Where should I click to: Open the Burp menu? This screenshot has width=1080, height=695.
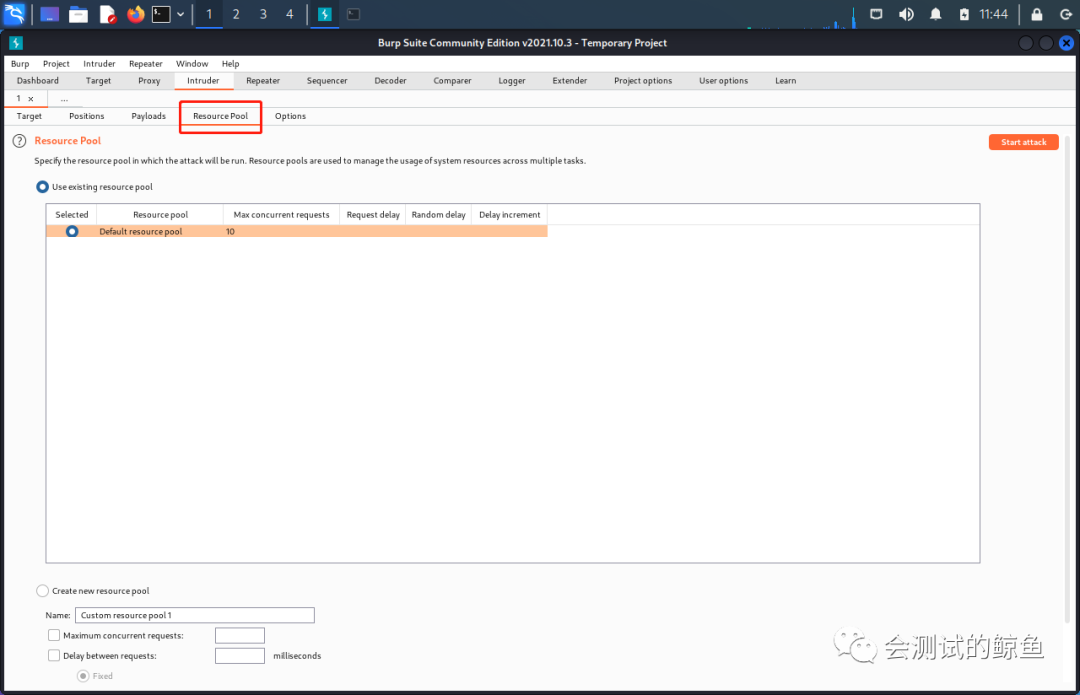pos(20,63)
